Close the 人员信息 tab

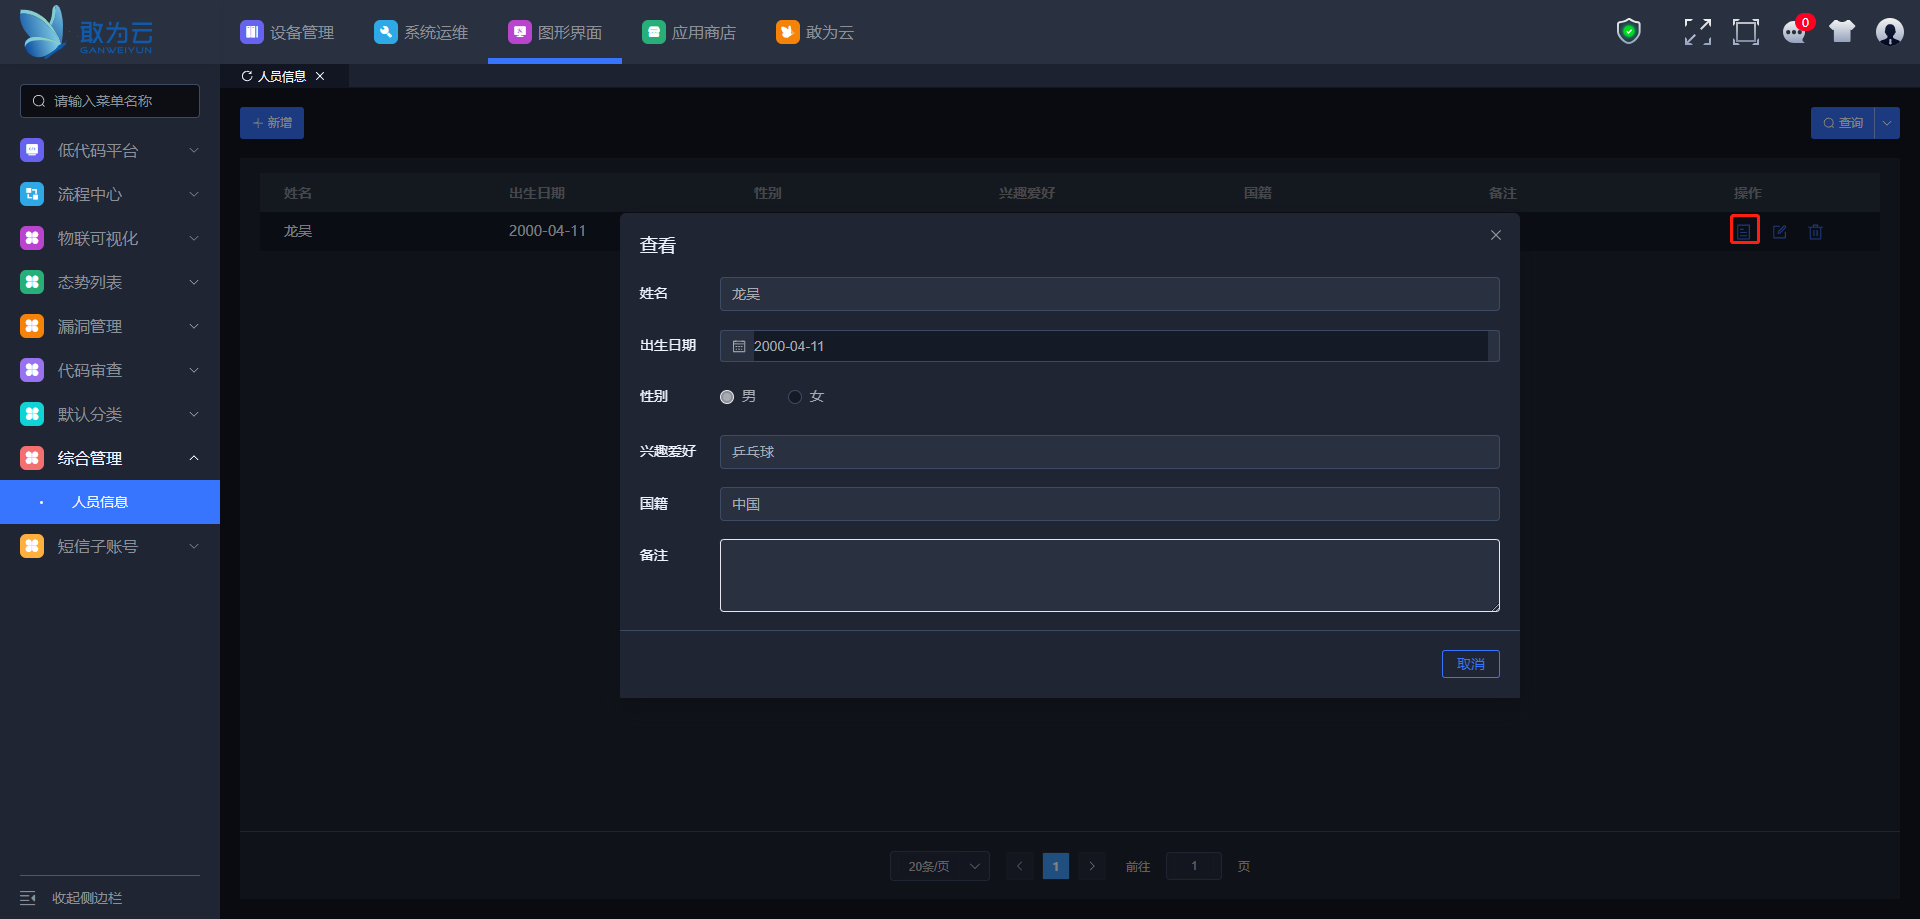(x=320, y=76)
